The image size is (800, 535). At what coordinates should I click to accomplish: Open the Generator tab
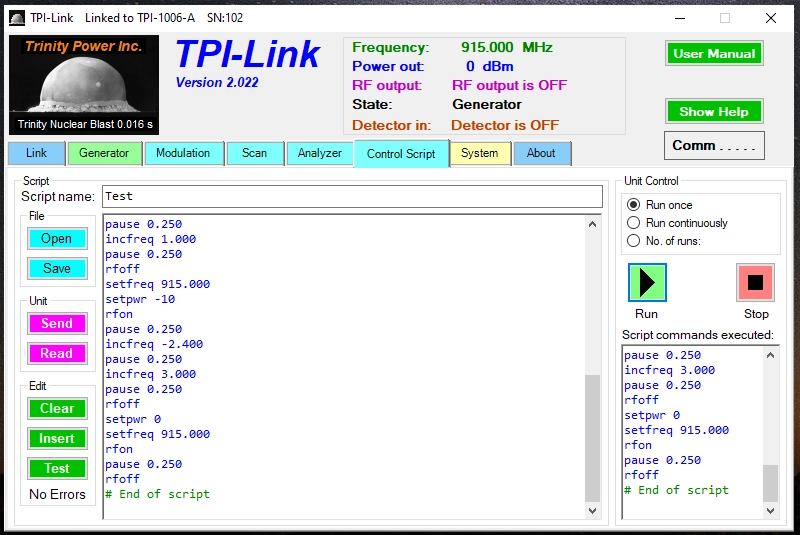[104, 153]
